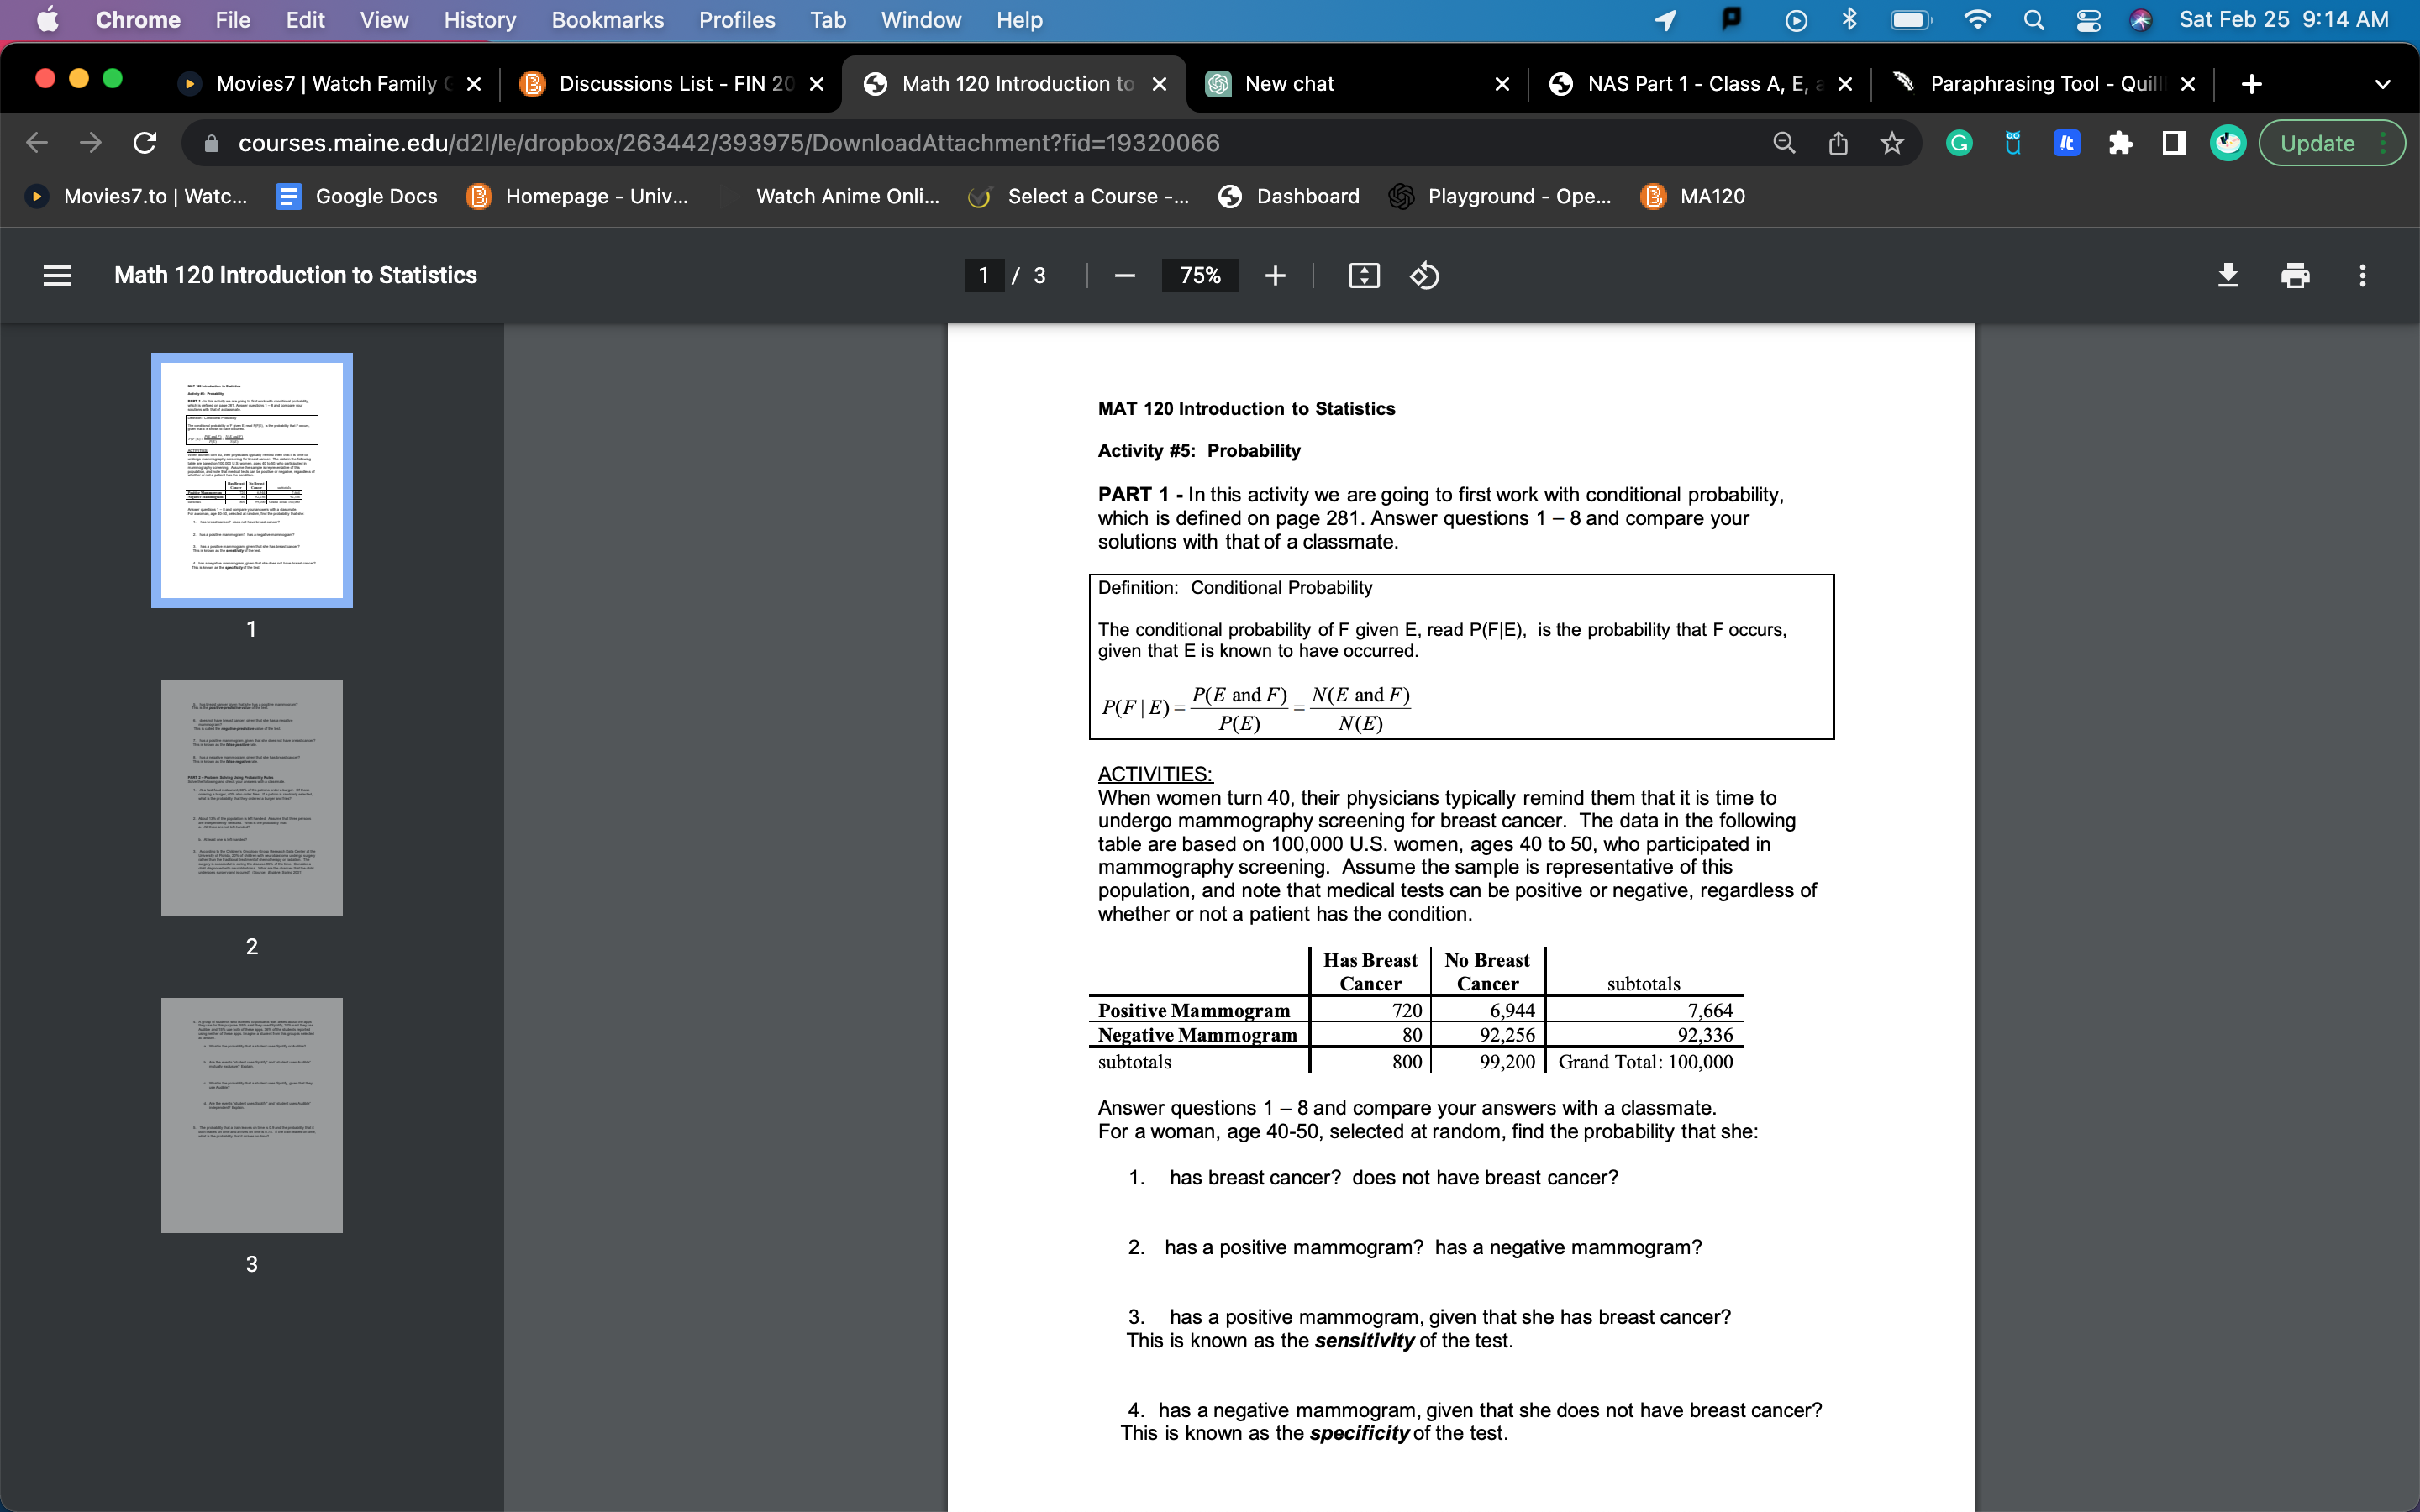Toggle Bluetooth from the menu bar
Image resolution: width=2420 pixels, height=1512 pixels.
coord(1849,19)
